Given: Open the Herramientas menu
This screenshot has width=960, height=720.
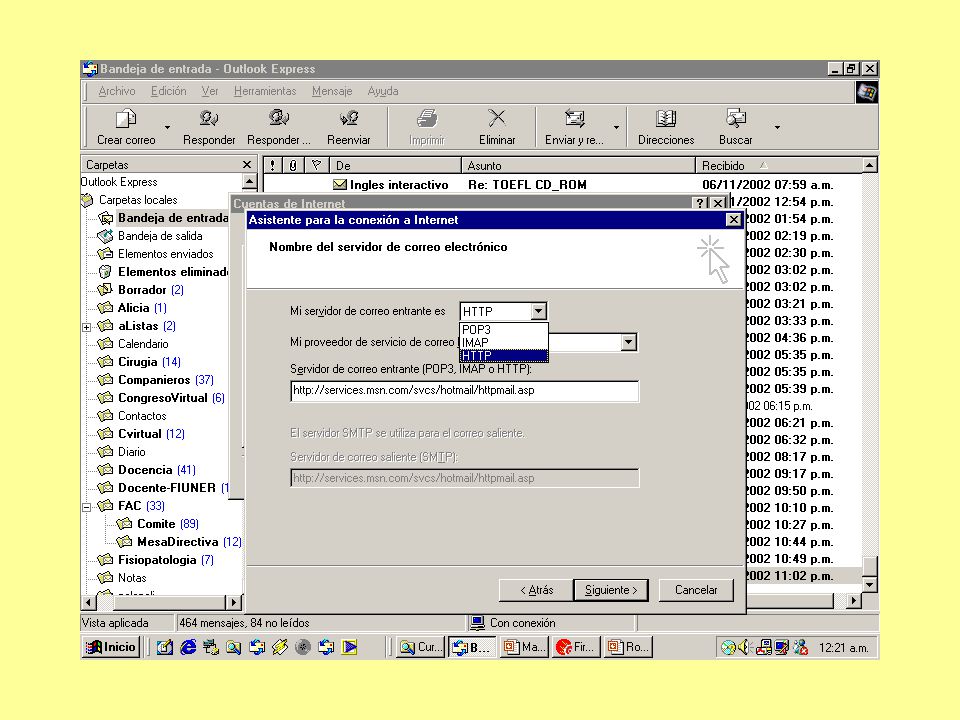Looking at the screenshot, I should pos(264,91).
